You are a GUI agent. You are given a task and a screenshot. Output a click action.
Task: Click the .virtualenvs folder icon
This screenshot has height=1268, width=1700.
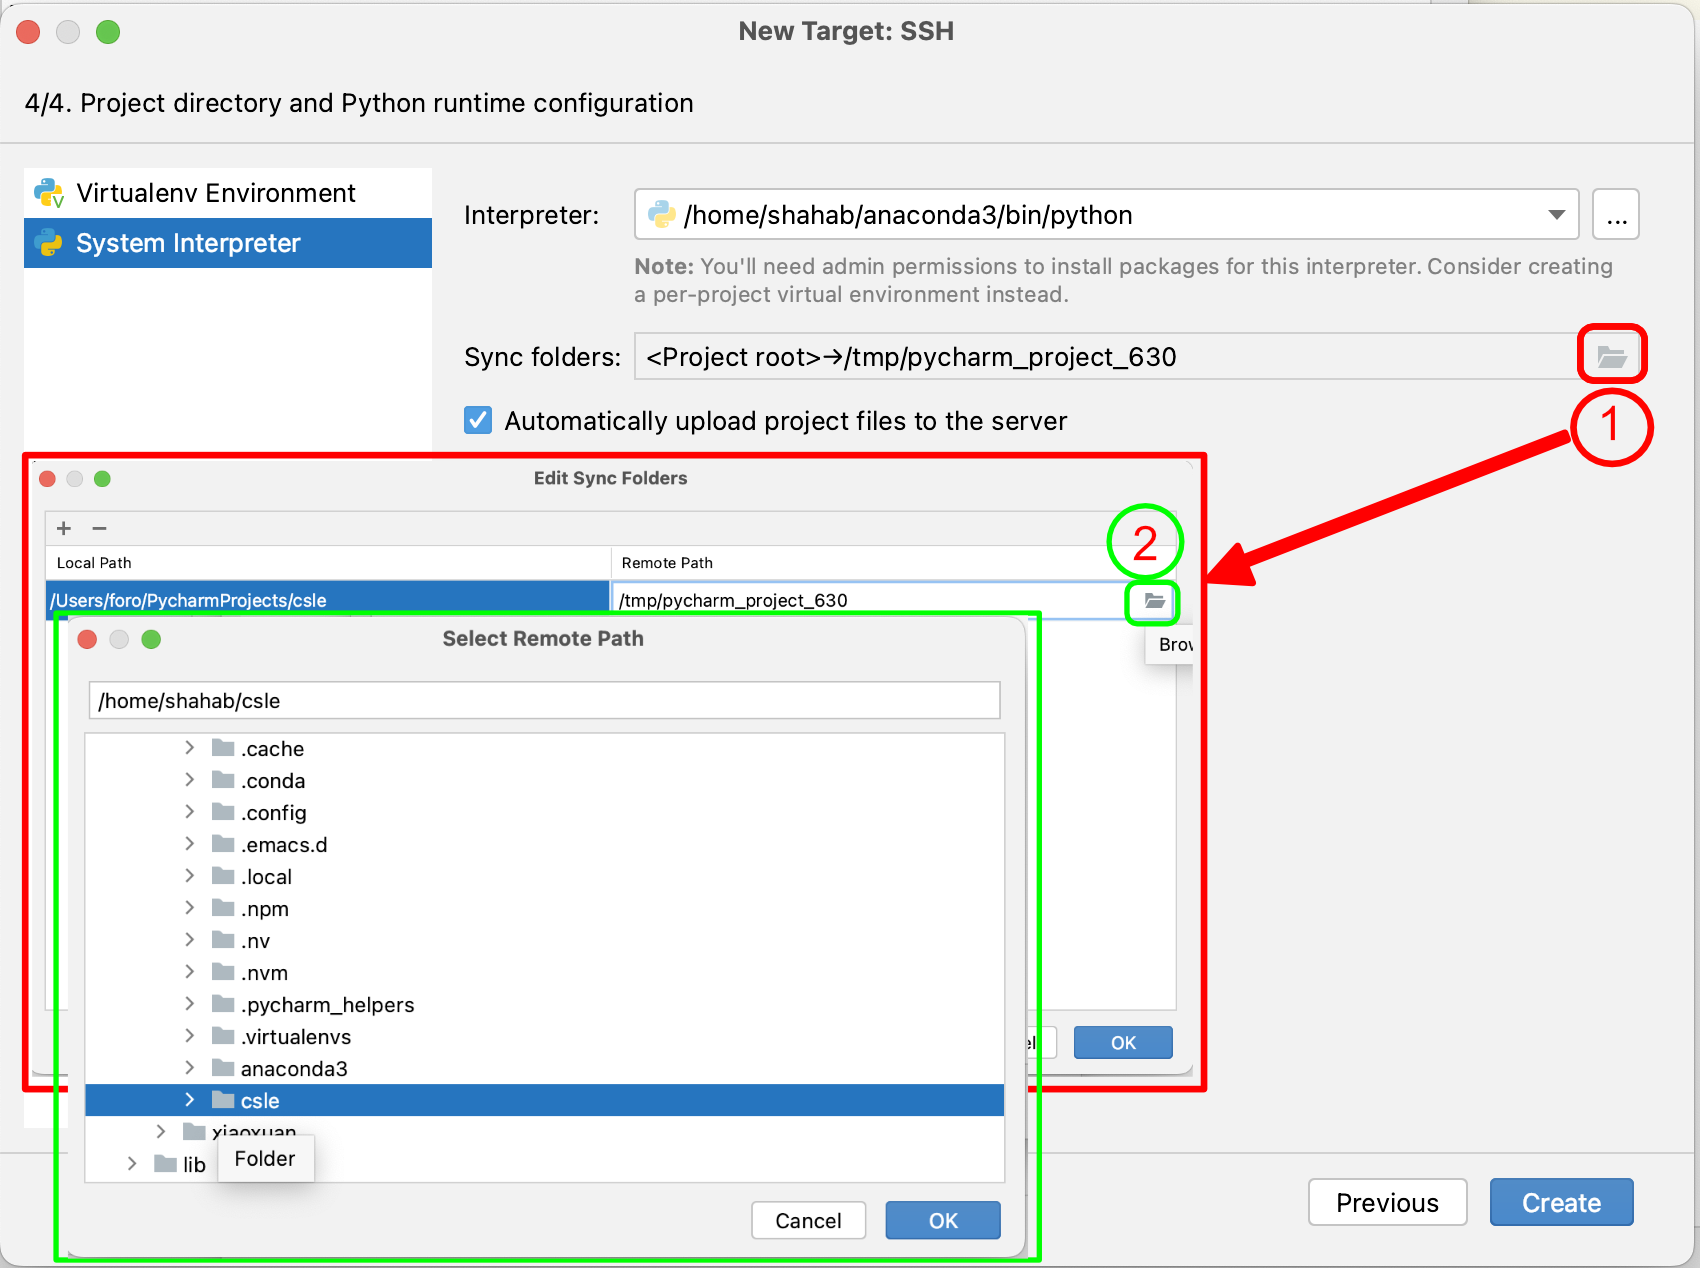click(223, 1036)
